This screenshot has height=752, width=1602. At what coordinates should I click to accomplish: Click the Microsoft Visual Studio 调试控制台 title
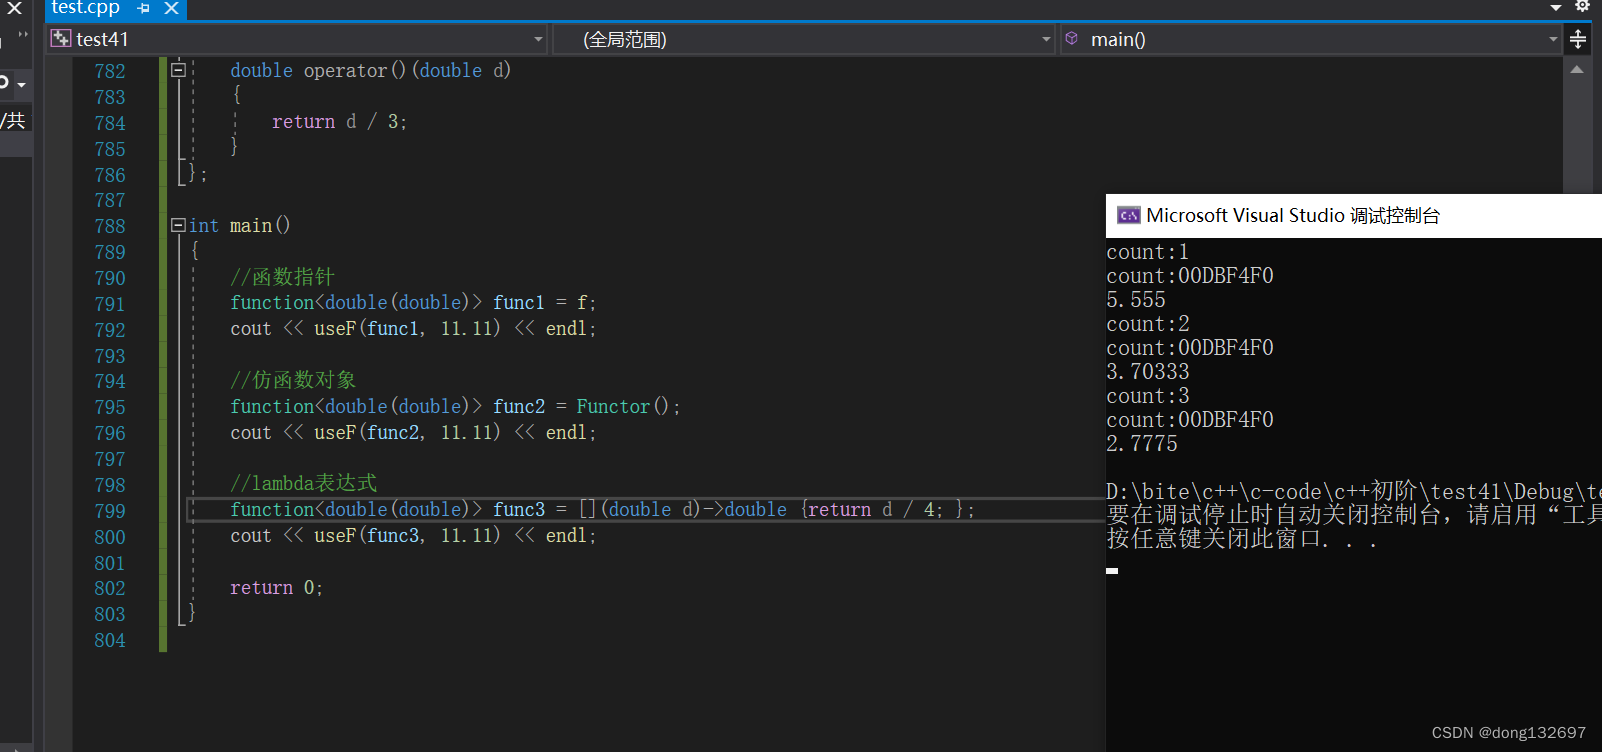tap(1293, 215)
